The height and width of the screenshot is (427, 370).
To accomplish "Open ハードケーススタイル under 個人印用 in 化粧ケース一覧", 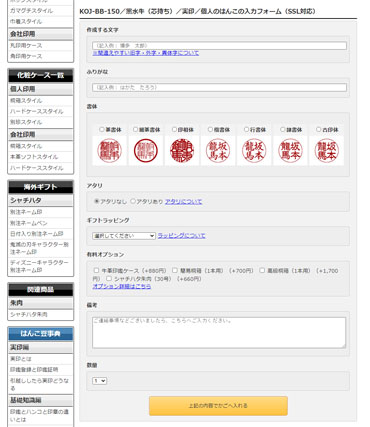I will point(37,111).
